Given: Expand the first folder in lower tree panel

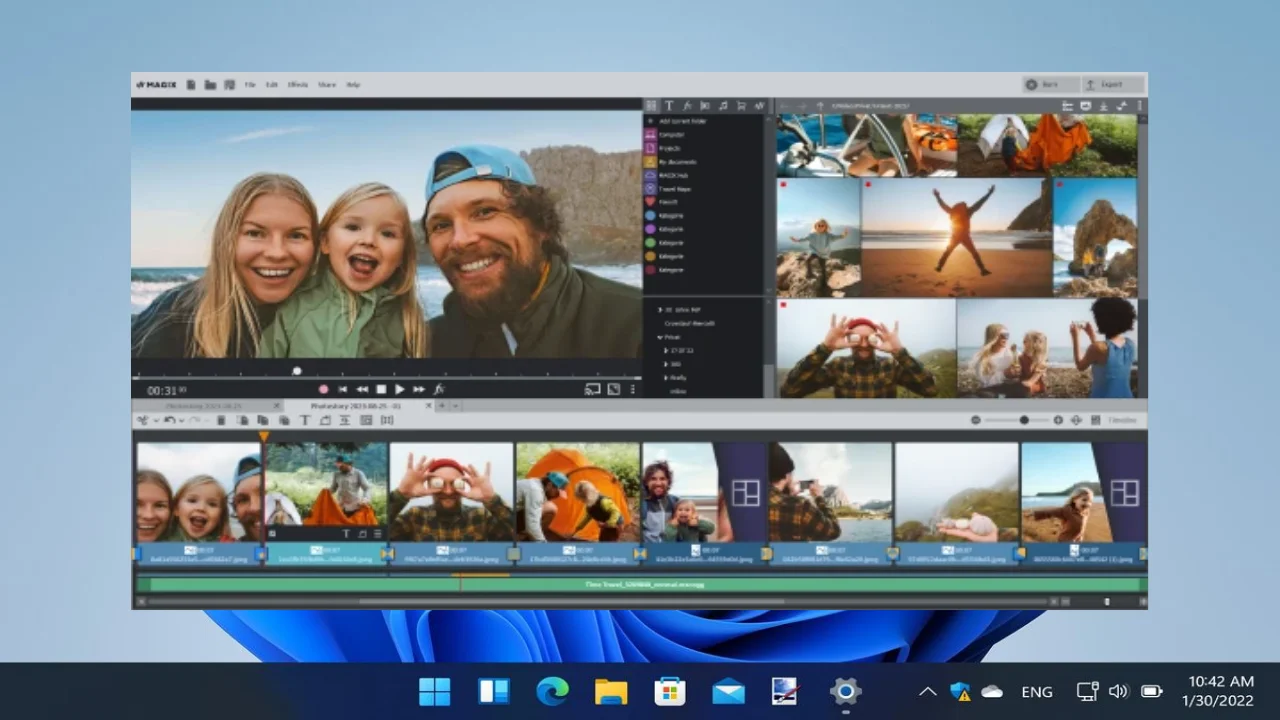Looking at the screenshot, I should coord(660,310).
